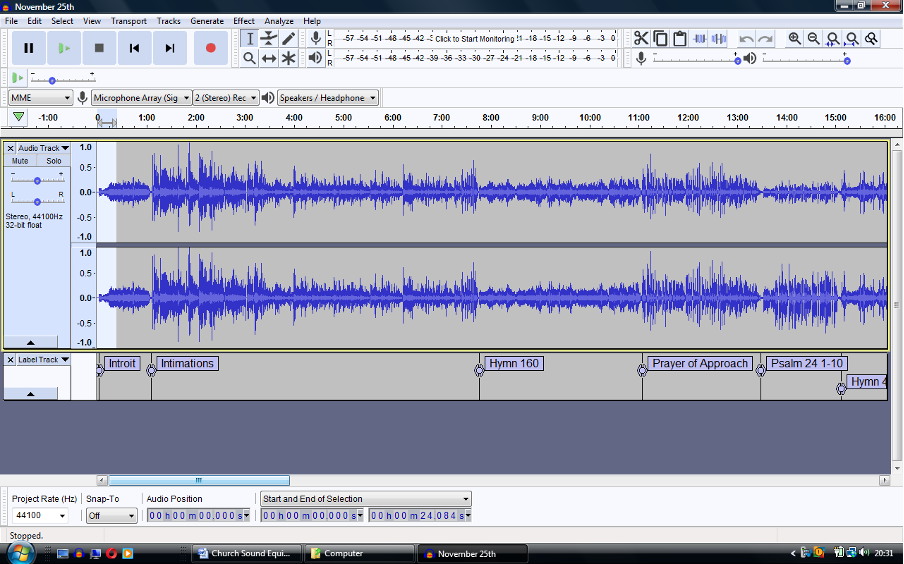Image resolution: width=904 pixels, height=564 pixels.
Task: Select the Time Shift tool
Action: coord(269,58)
